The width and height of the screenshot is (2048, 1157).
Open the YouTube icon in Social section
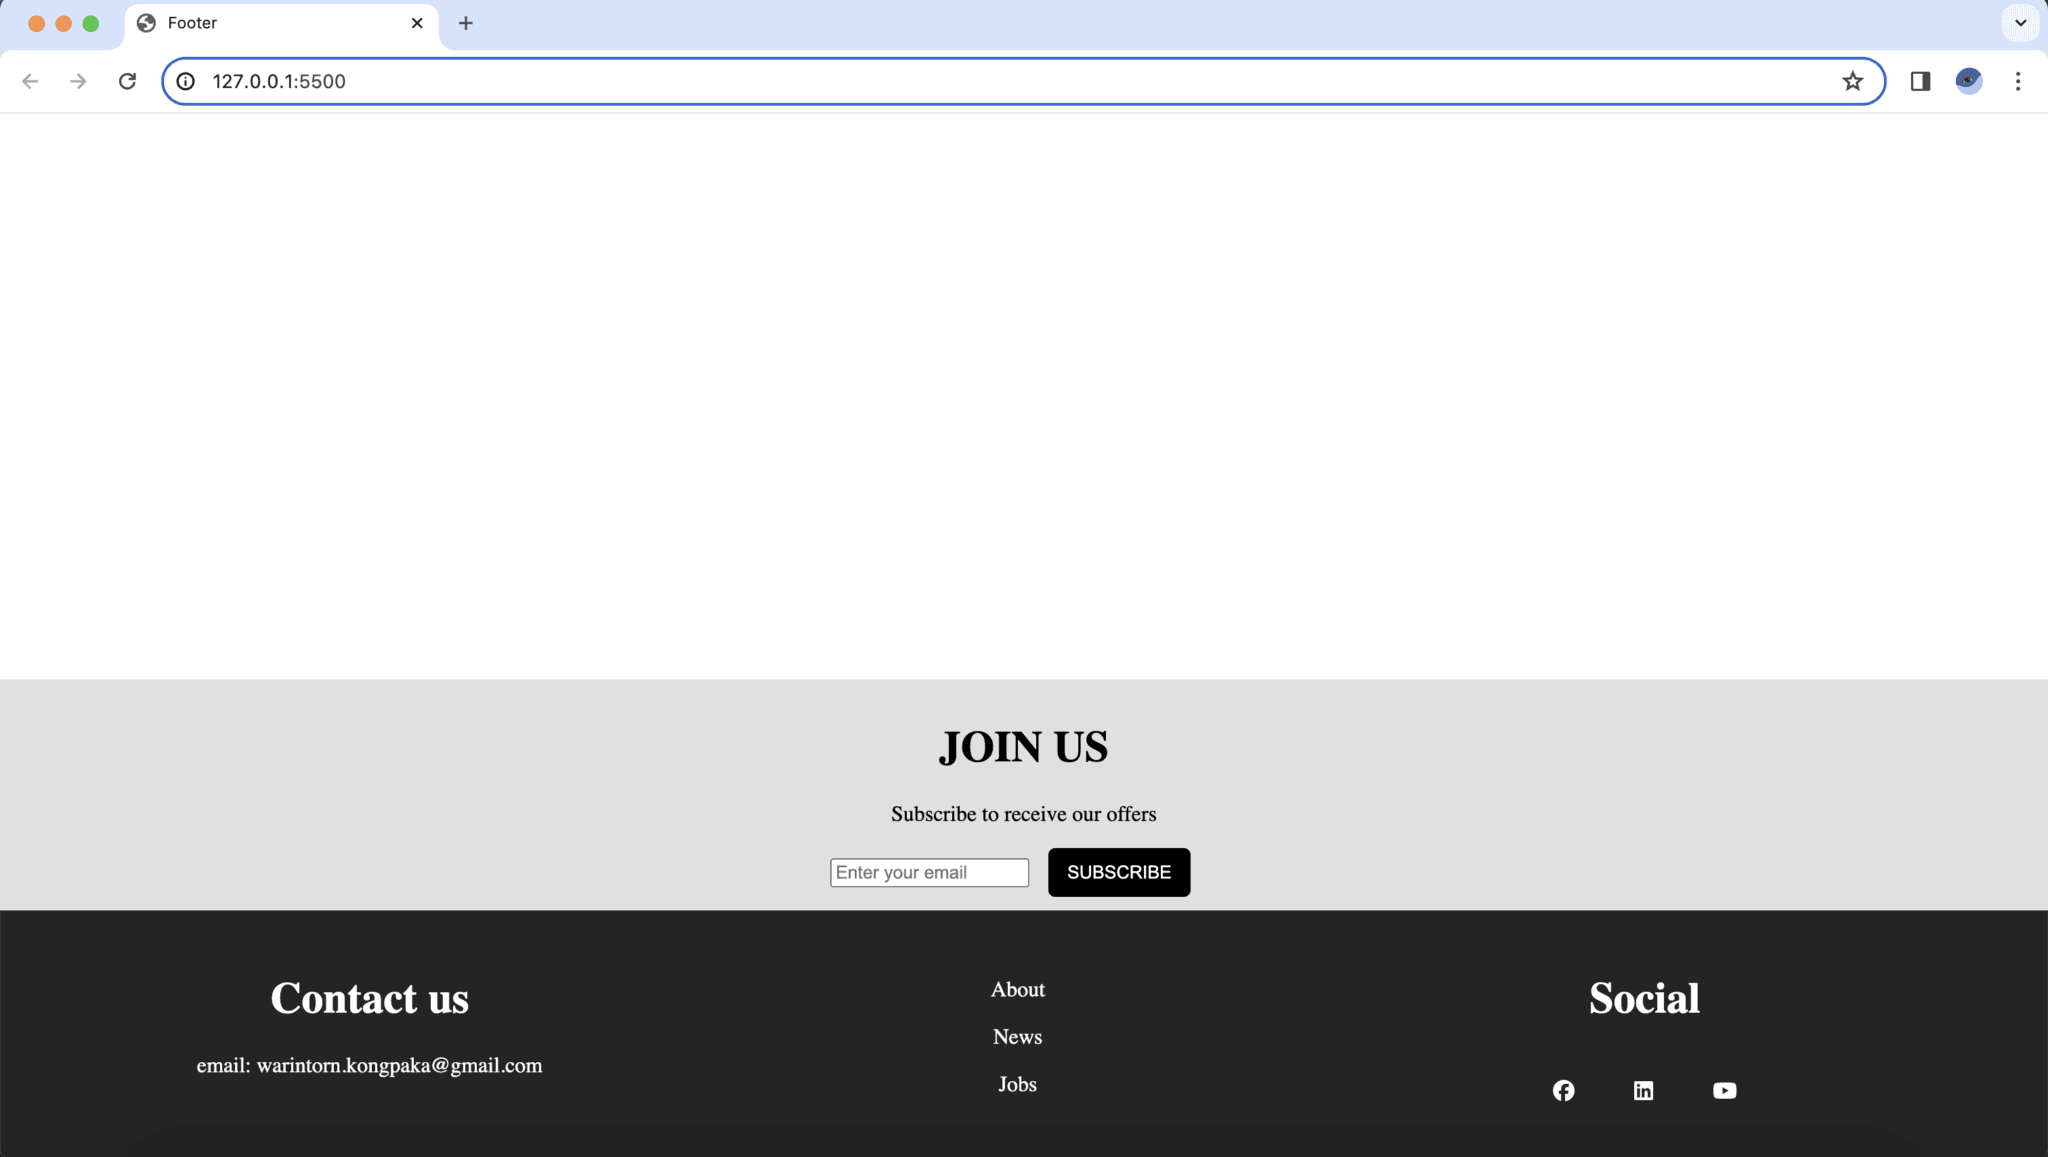[x=1724, y=1090]
